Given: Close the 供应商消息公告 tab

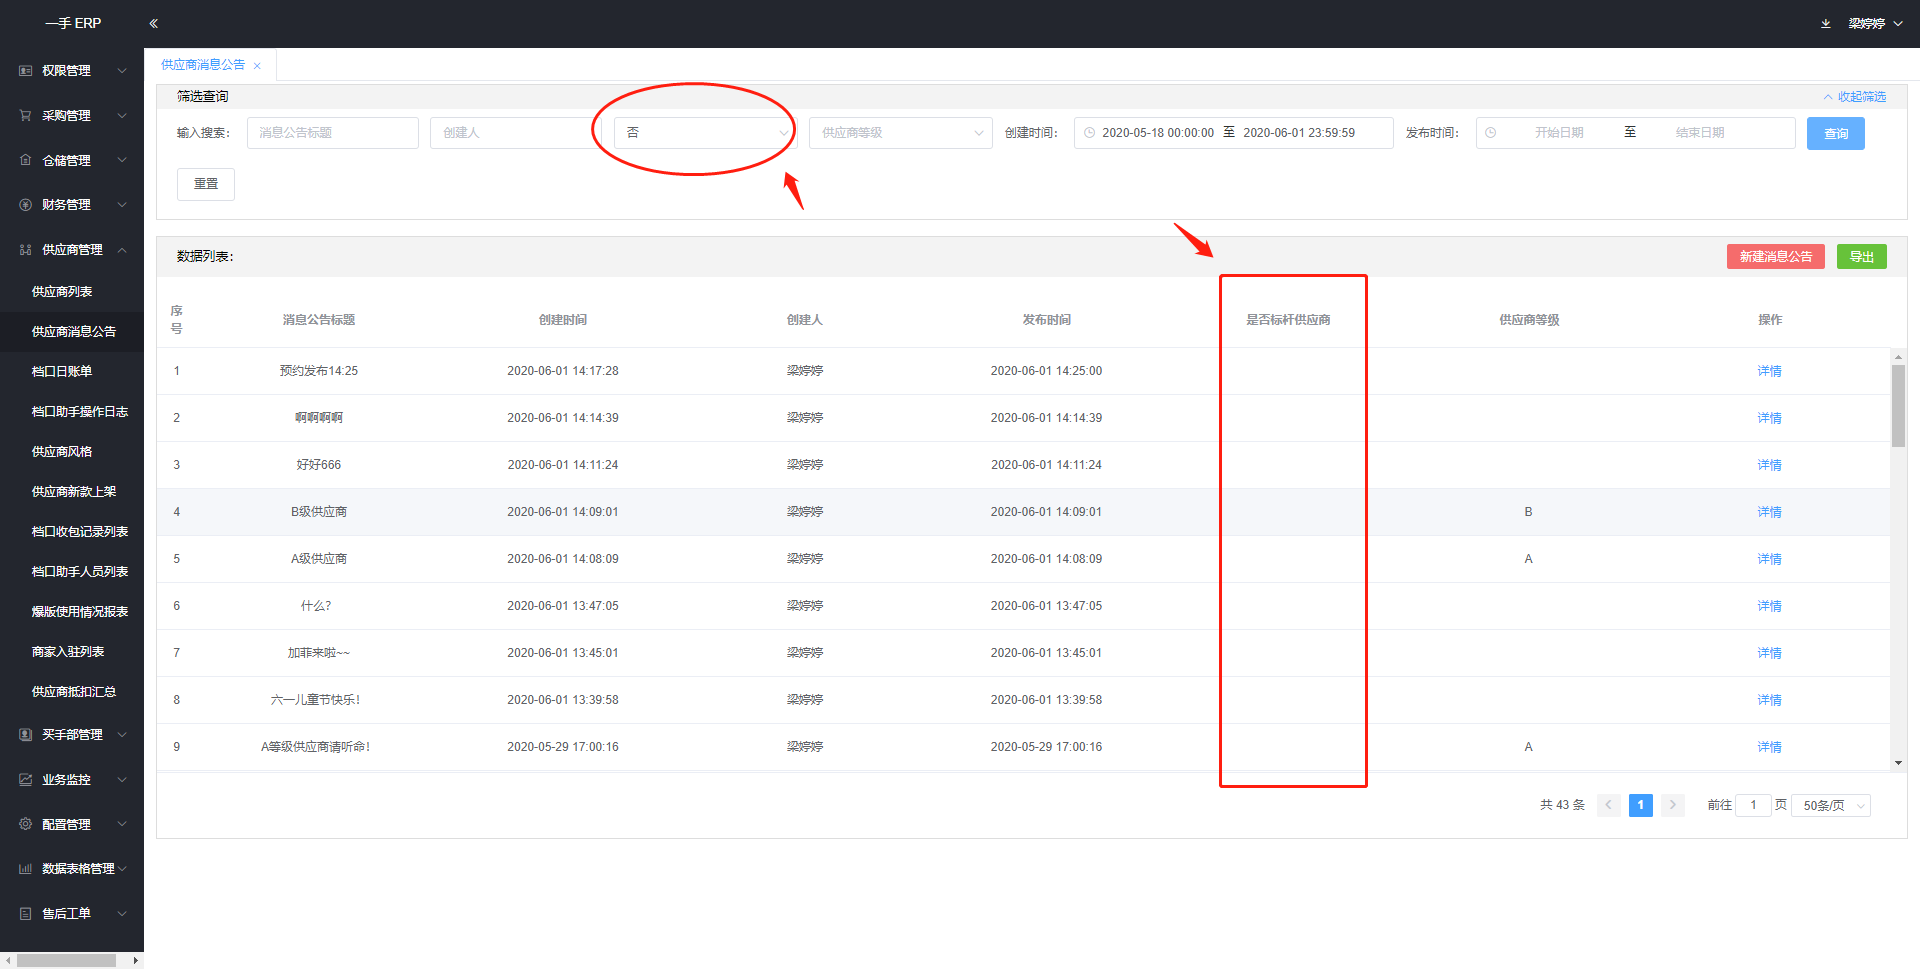Looking at the screenshot, I should coord(257,66).
